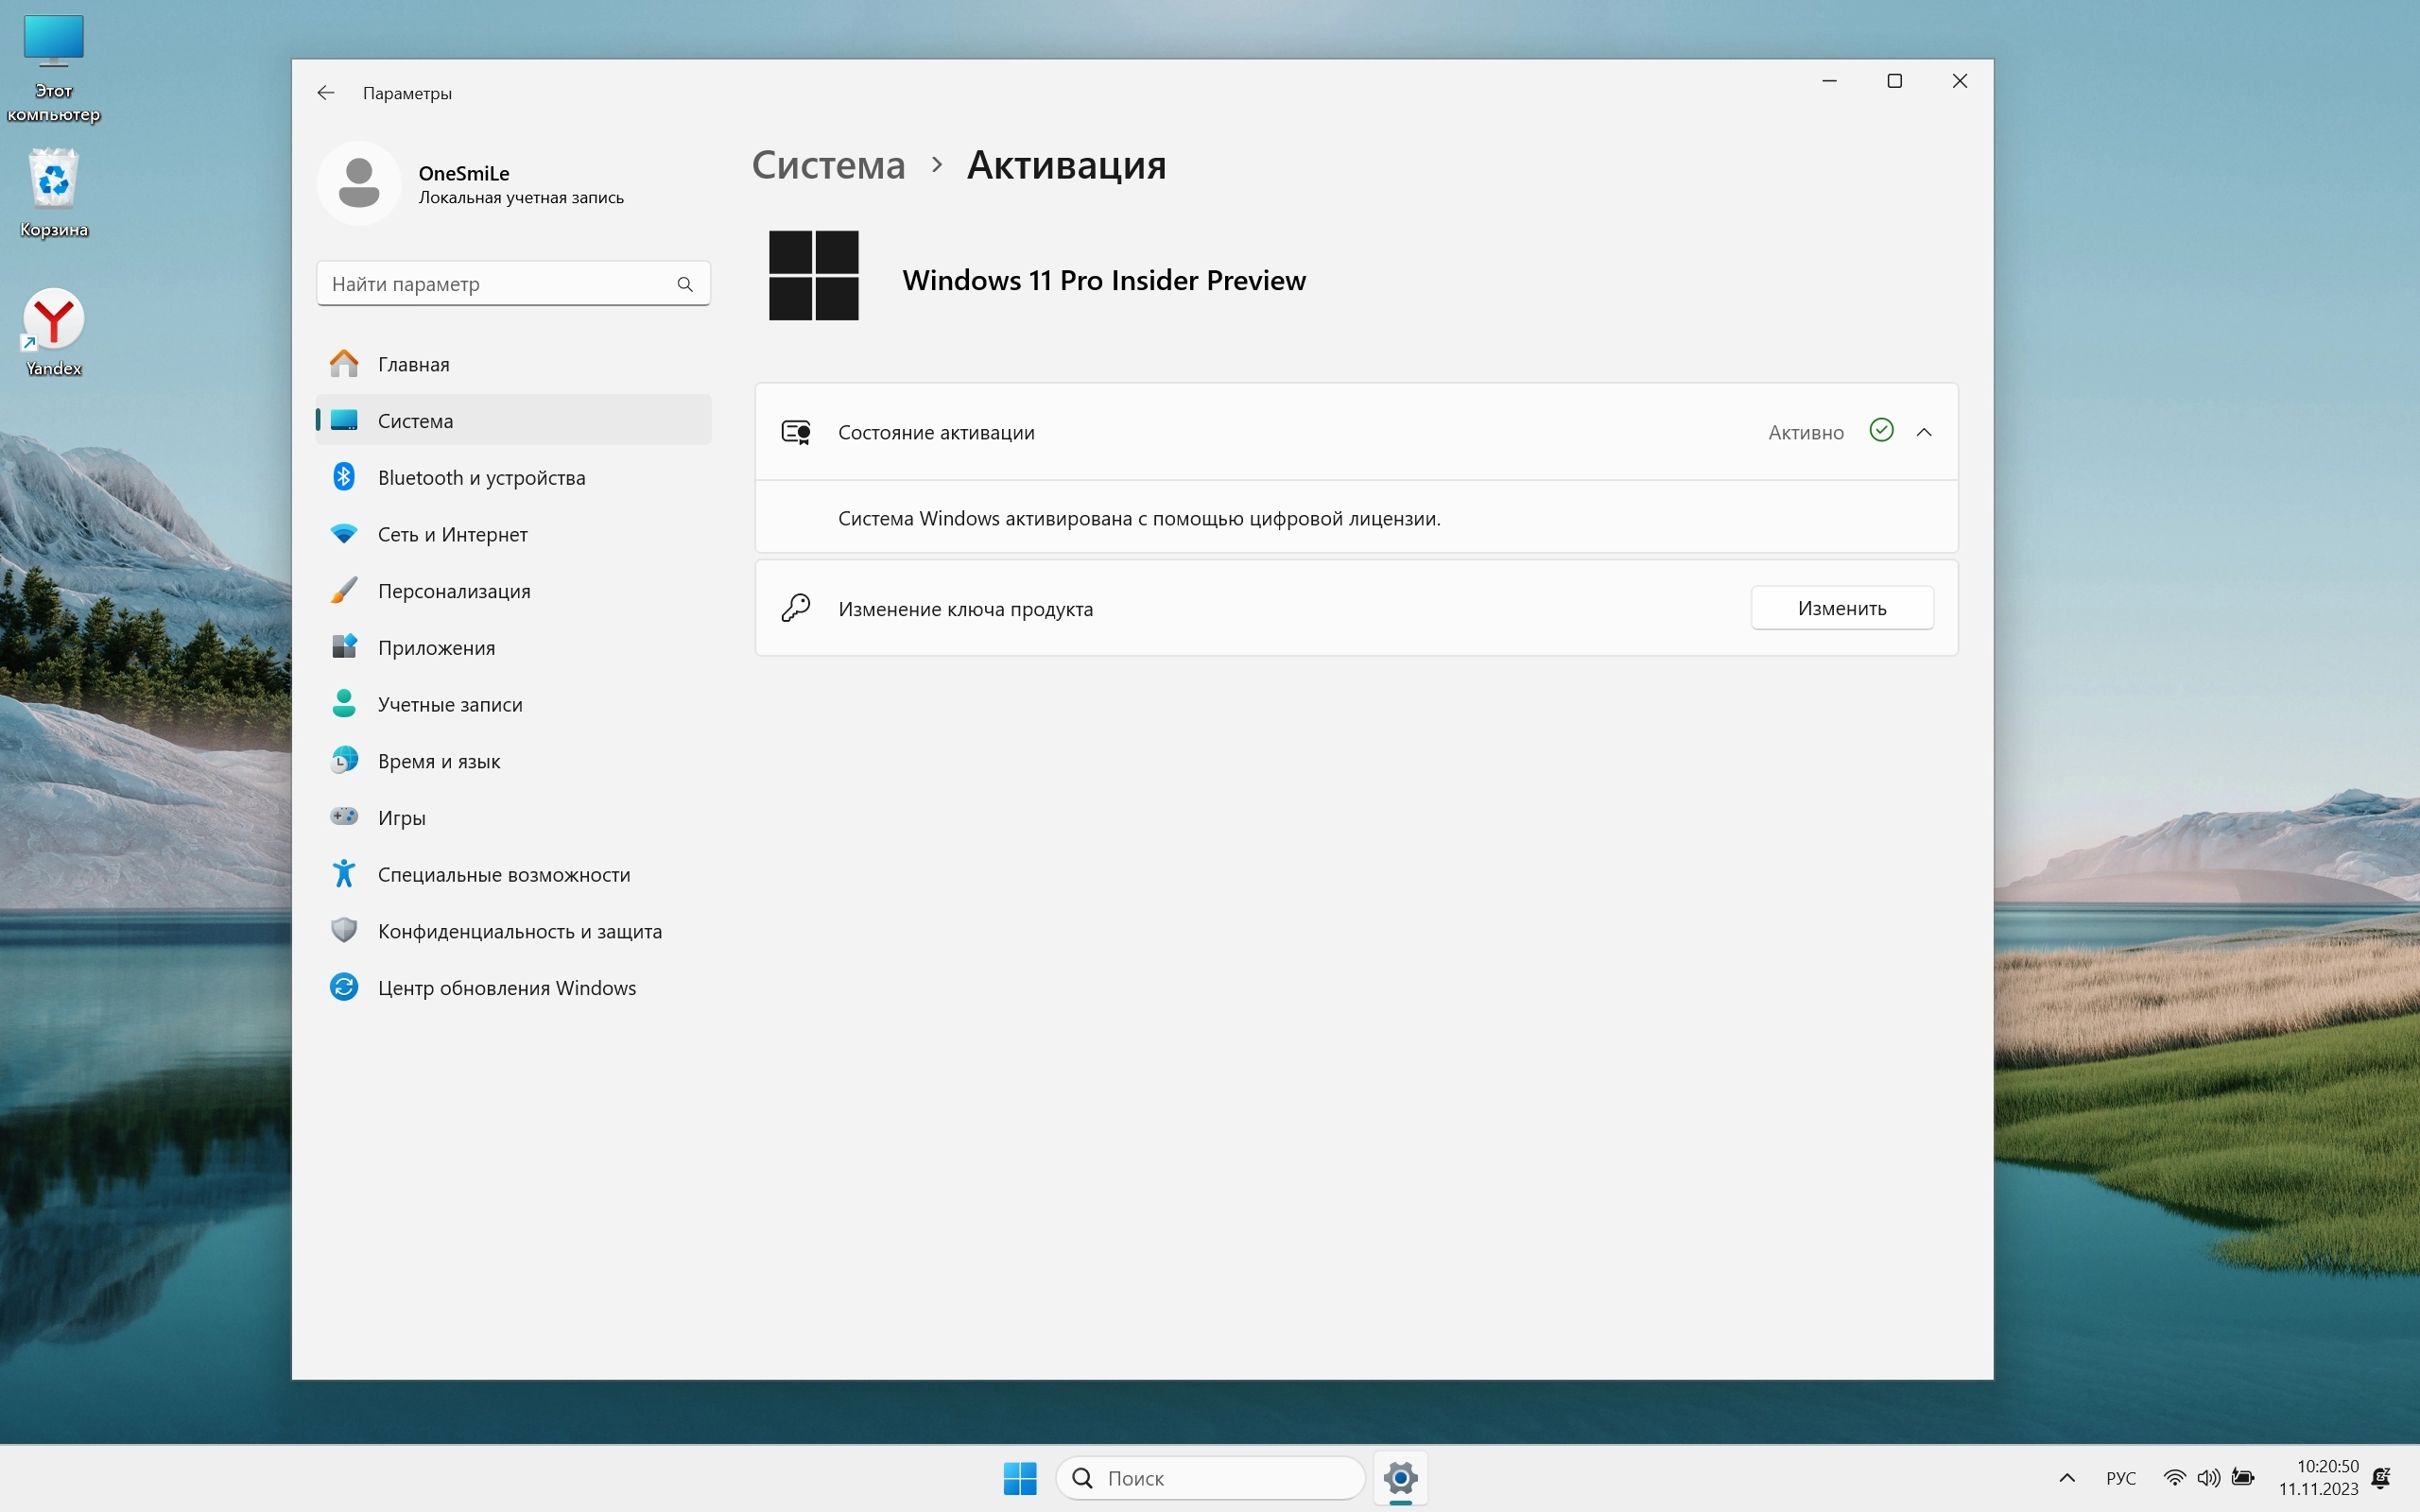Open Сеть и Интернет settings
The image size is (2420, 1512).
pyautogui.click(x=452, y=534)
